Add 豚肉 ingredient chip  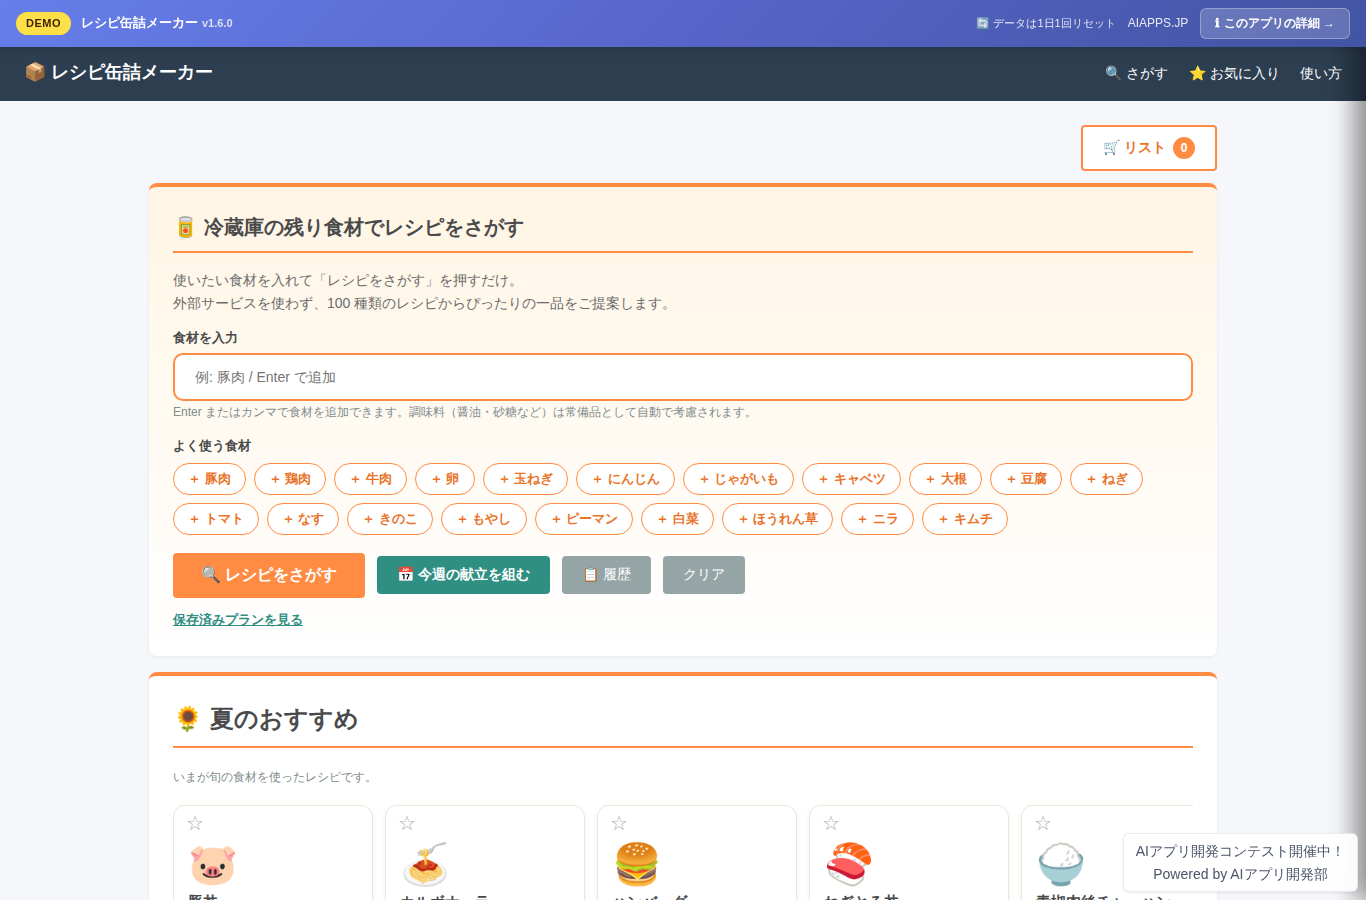point(209,479)
